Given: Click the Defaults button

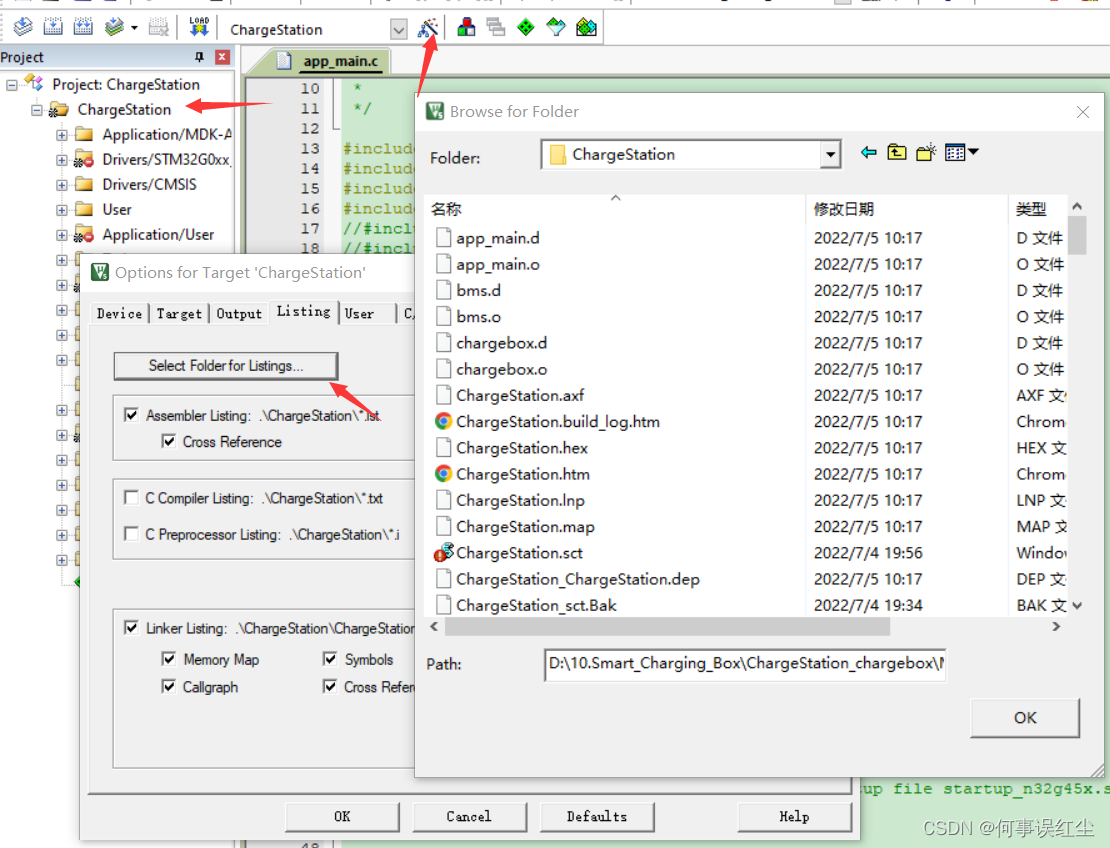Looking at the screenshot, I should 597,816.
